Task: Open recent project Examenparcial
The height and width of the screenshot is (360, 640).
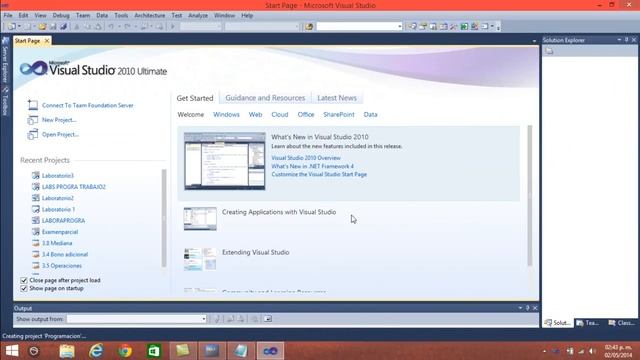Action: click(x=60, y=232)
